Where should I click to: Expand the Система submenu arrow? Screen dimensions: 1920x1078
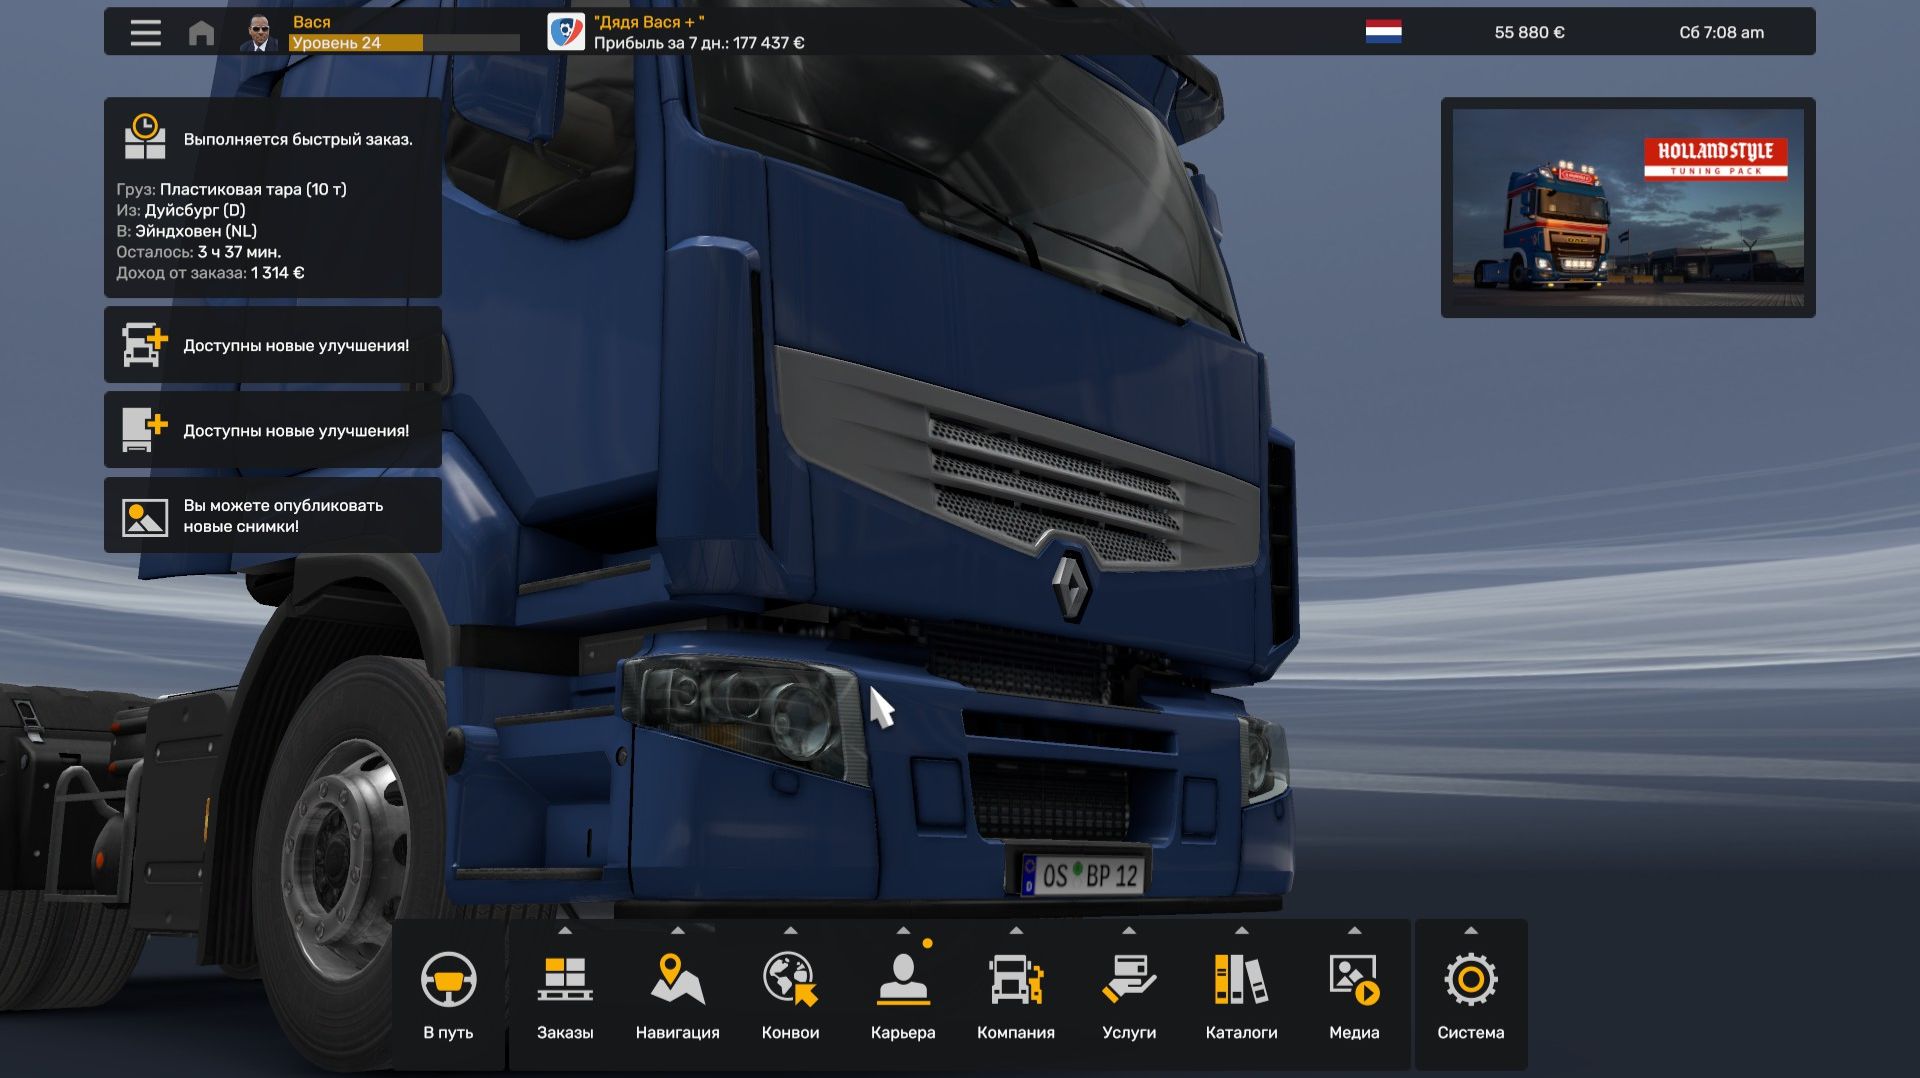(1471, 931)
